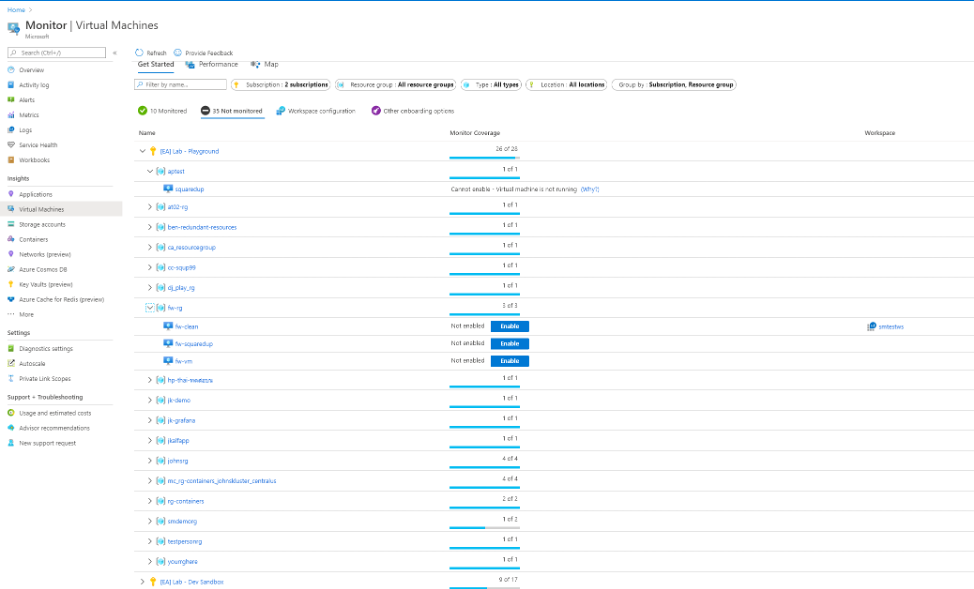Image resolution: width=974 pixels, height=589 pixels.
Task: Click the Networks (preview) icon
Action: pos(11,254)
